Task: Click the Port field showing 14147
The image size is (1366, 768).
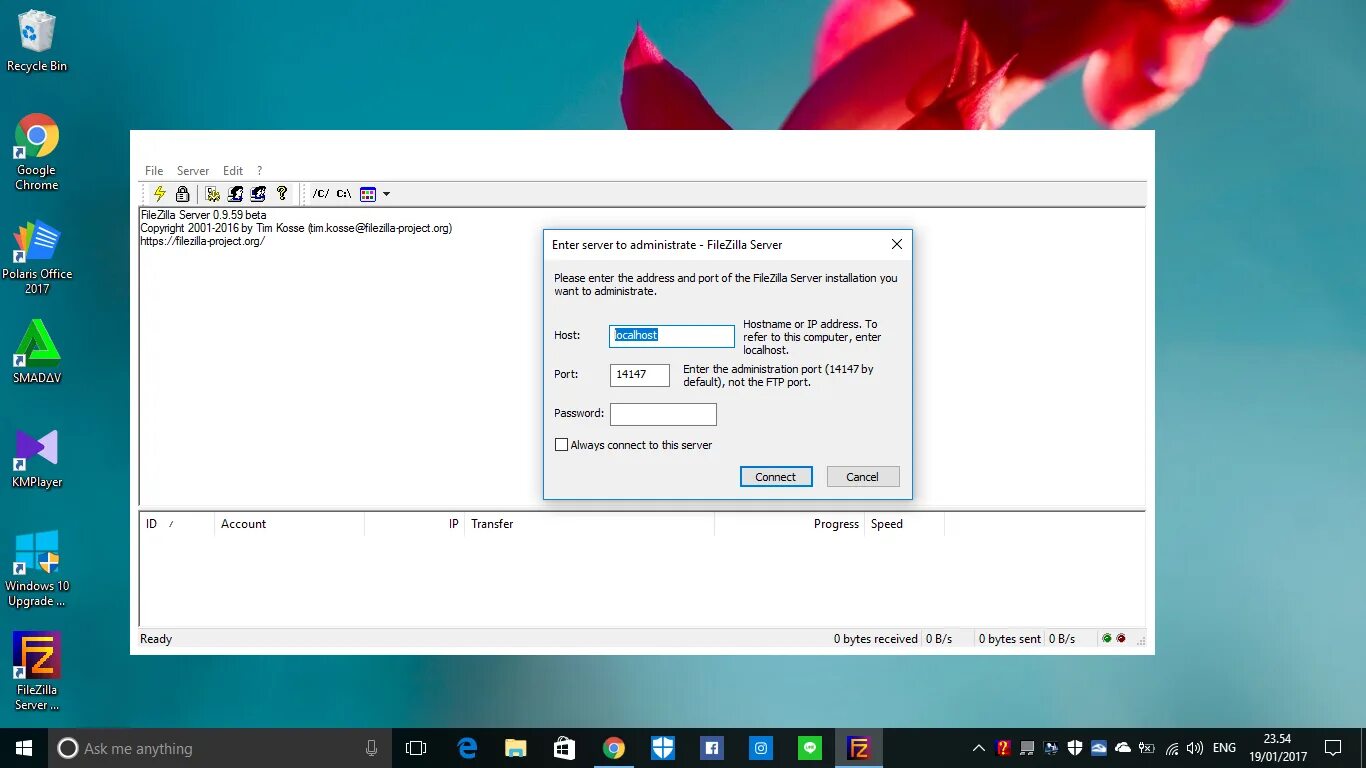Action: point(640,375)
